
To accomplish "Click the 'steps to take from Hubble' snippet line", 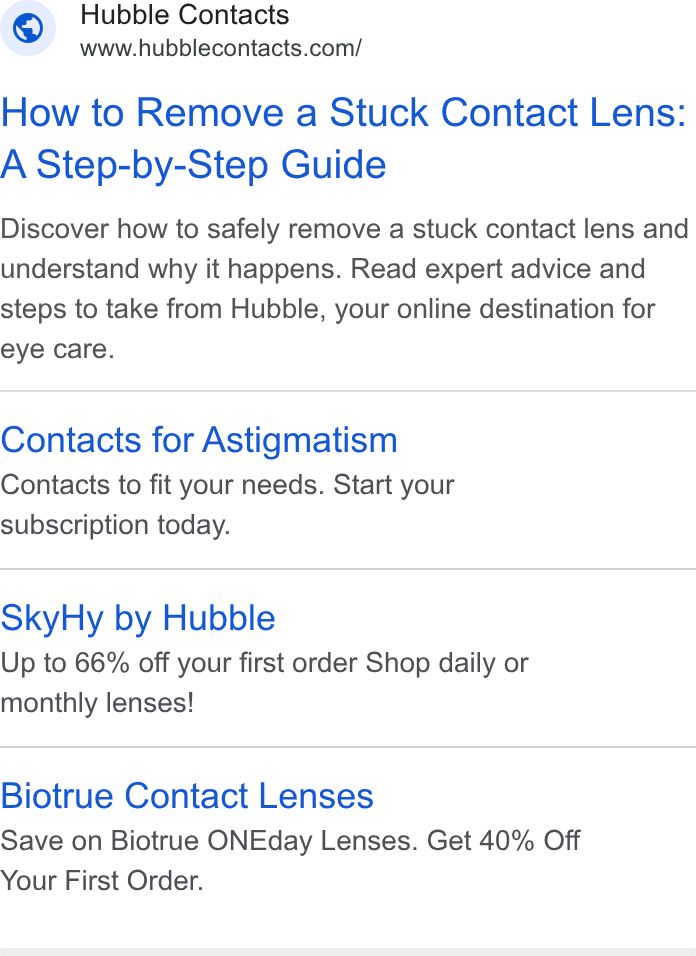I will (x=327, y=309).
